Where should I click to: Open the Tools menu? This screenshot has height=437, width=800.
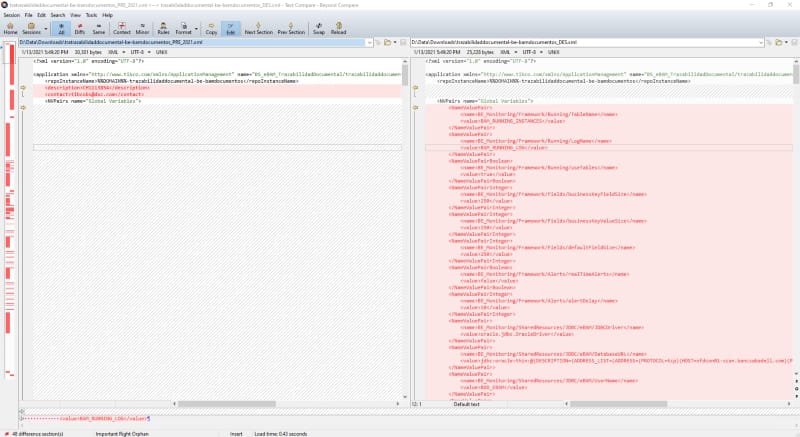pos(92,16)
